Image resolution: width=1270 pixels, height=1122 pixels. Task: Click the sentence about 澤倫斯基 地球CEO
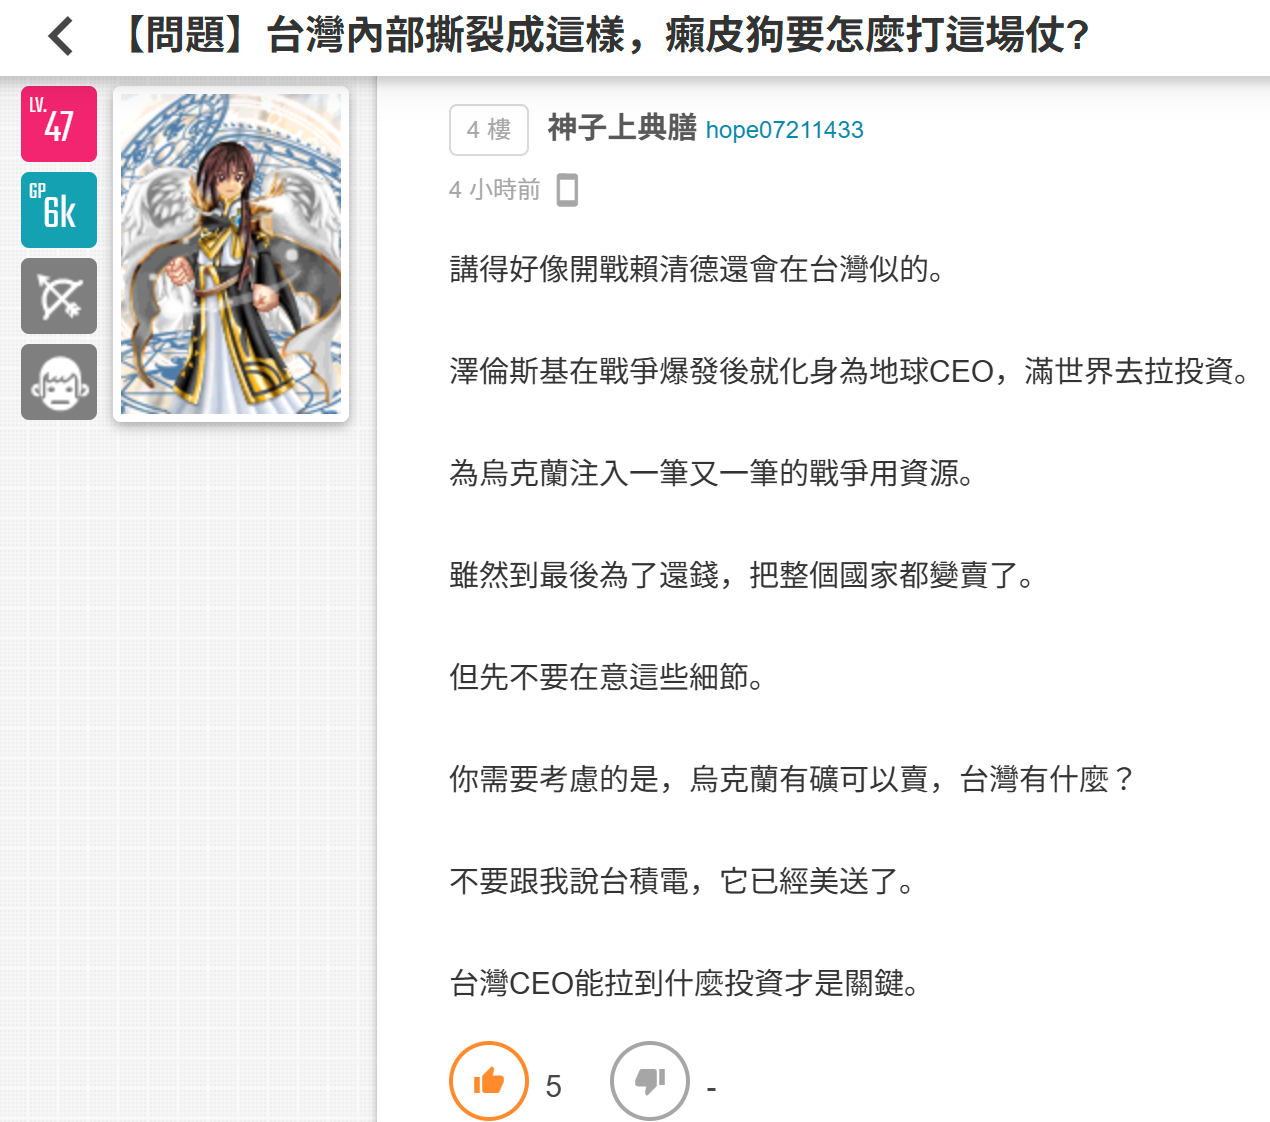coord(850,372)
